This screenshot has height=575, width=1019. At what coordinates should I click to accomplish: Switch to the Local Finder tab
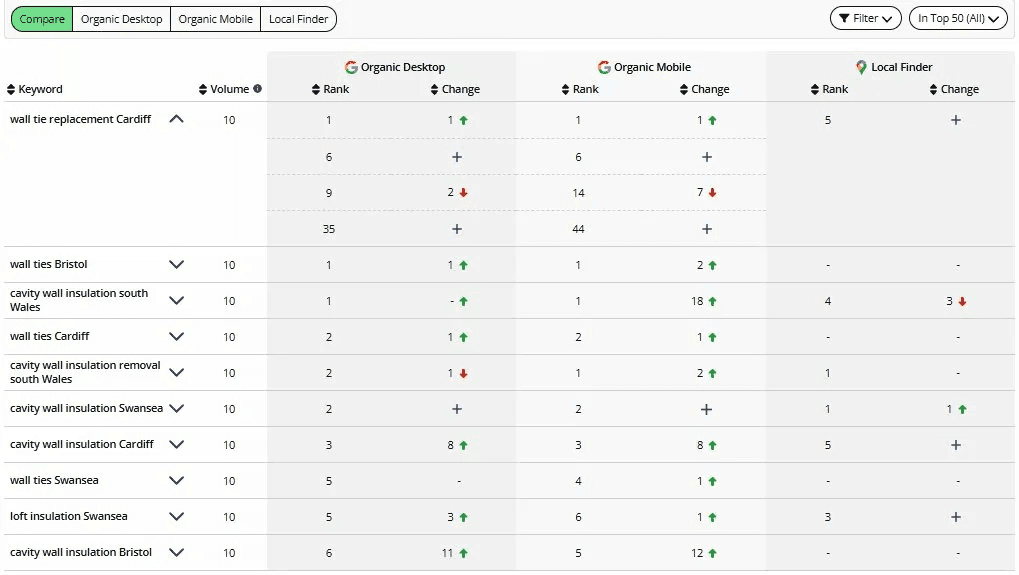coord(298,19)
